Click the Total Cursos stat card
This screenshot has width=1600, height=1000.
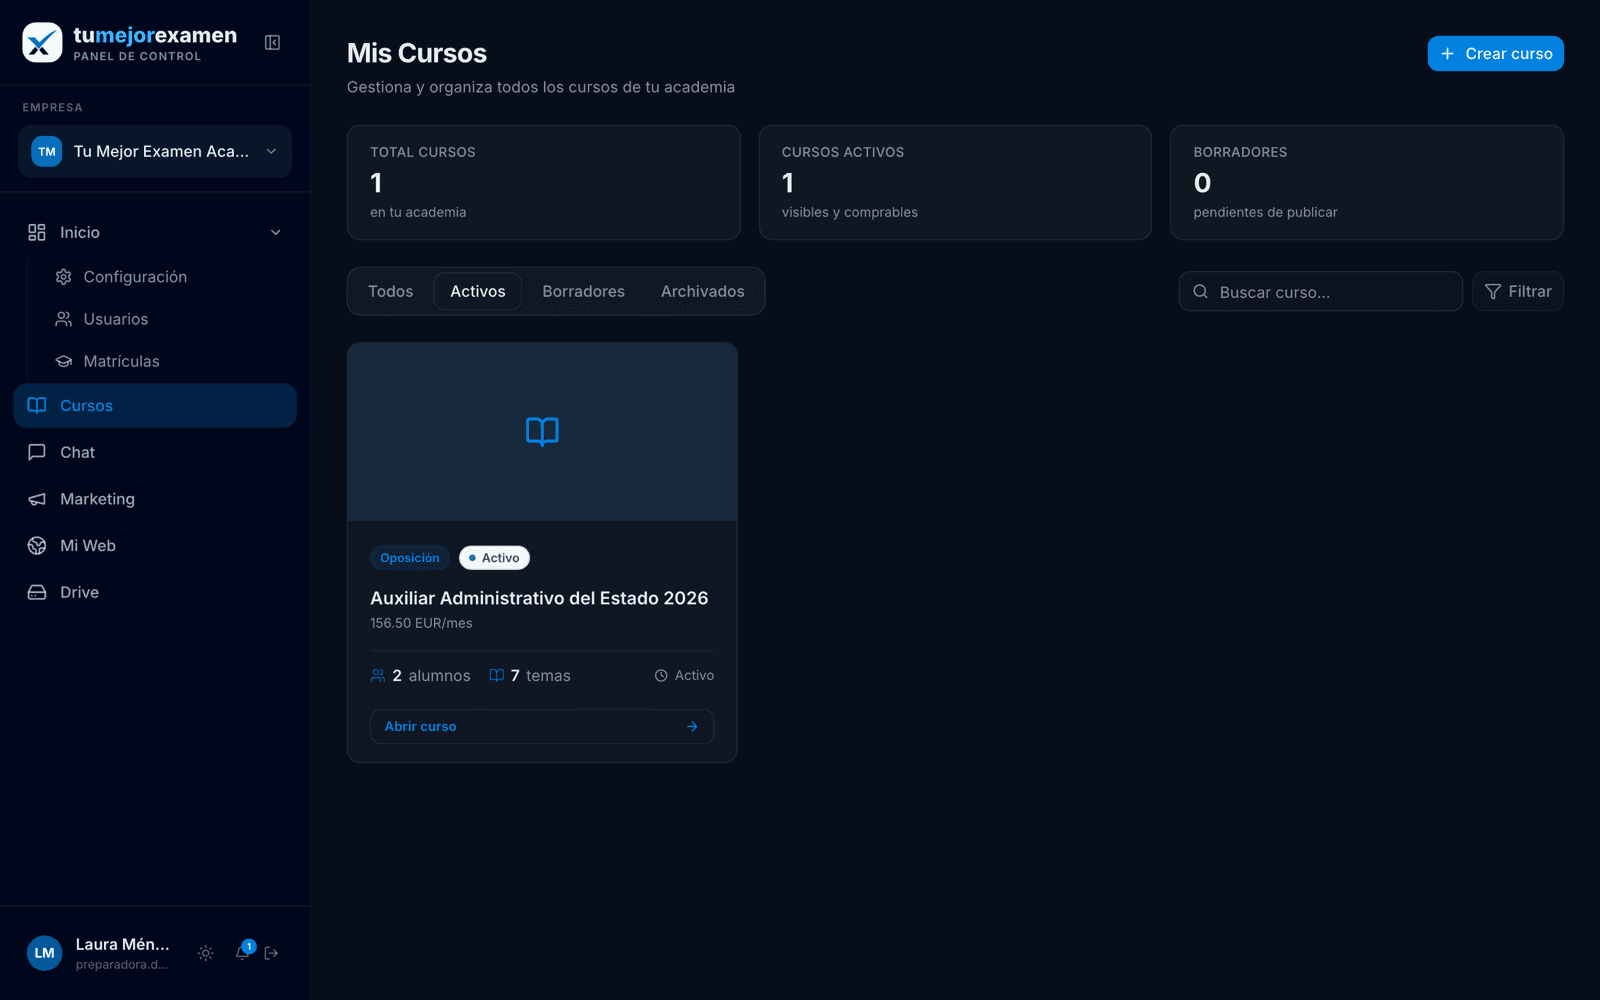click(x=543, y=182)
